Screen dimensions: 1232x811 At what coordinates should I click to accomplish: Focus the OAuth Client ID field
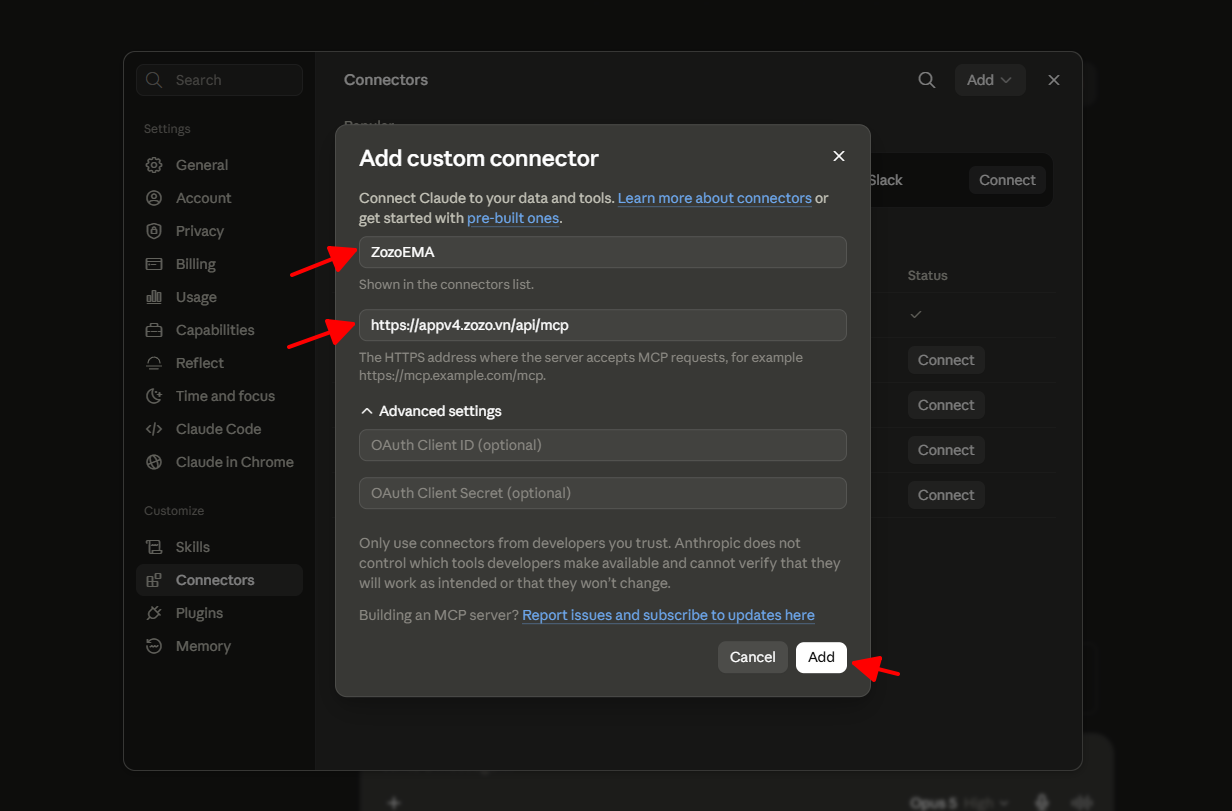coord(603,445)
